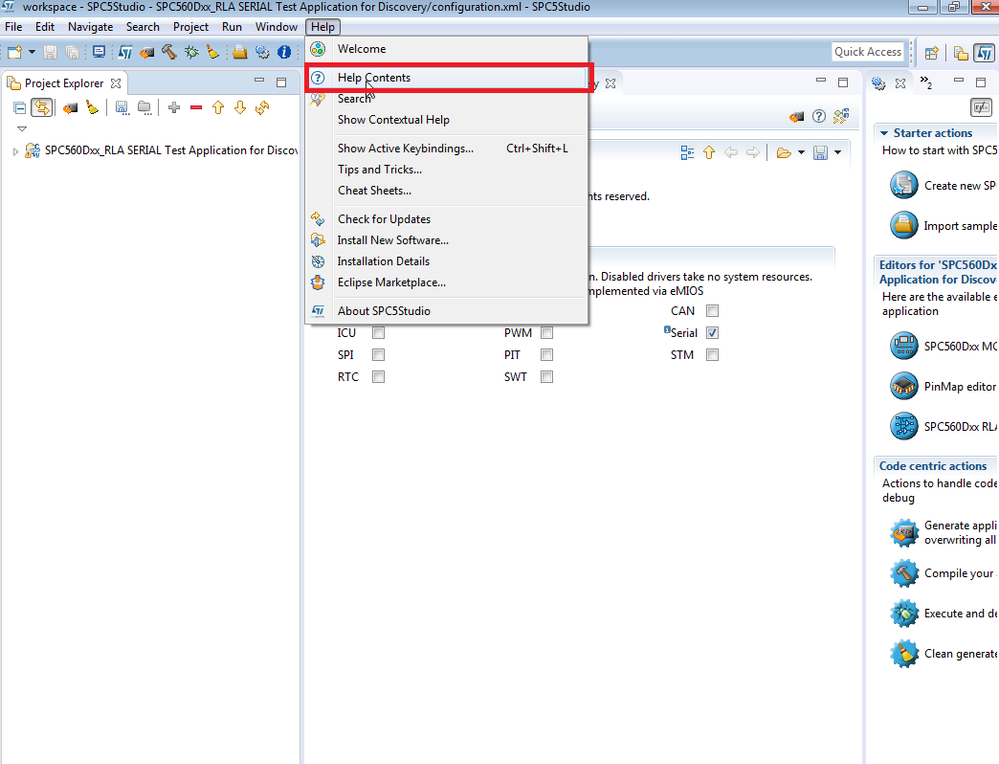The width and height of the screenshot is (999, 764).
Task: Open the PinMap editor link
Action: click(x=944, y=386)
